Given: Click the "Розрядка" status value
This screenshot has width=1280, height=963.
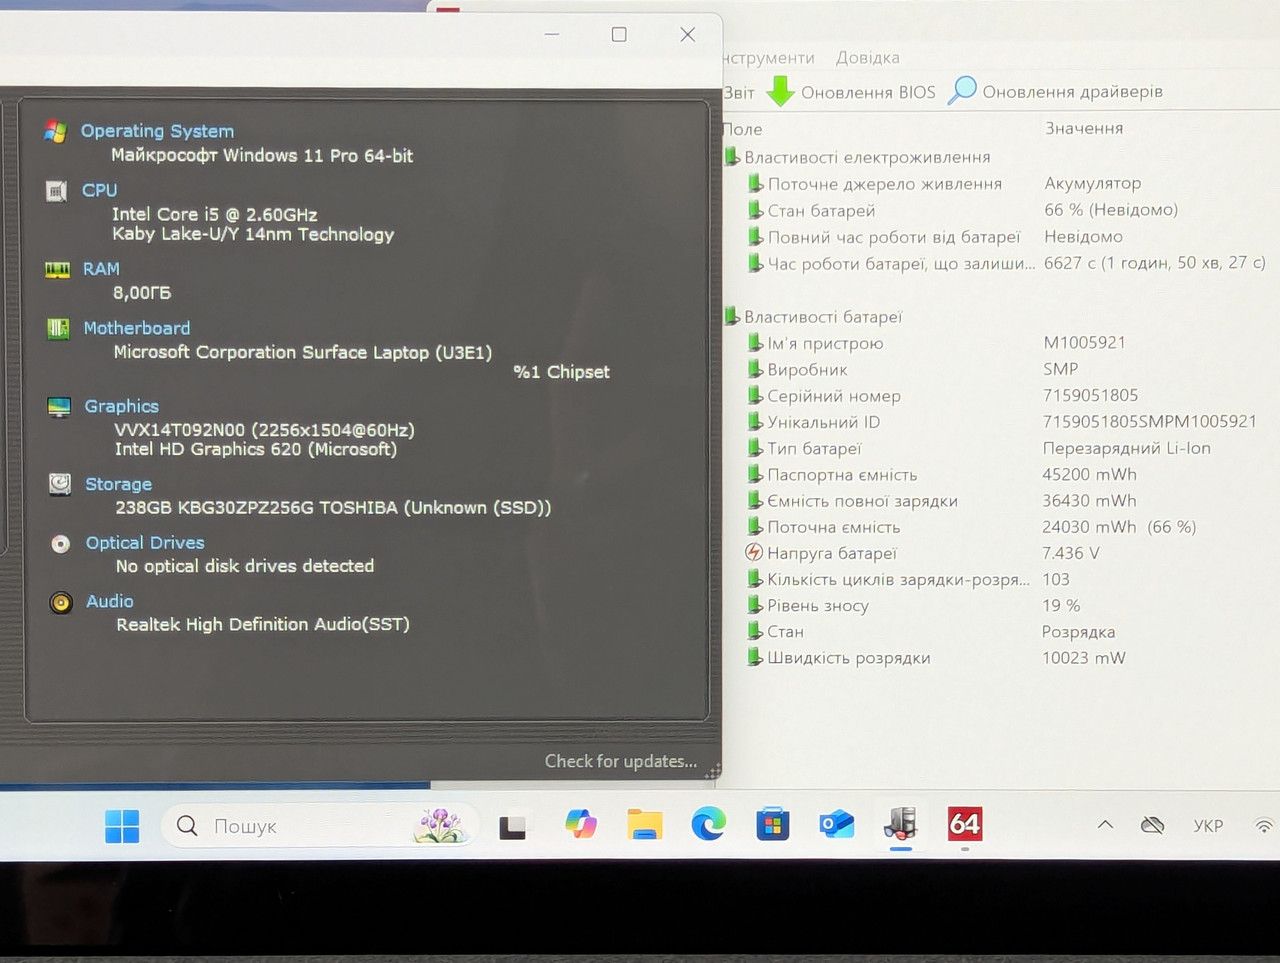Looking at the screenshot, I should (1078, 632).
